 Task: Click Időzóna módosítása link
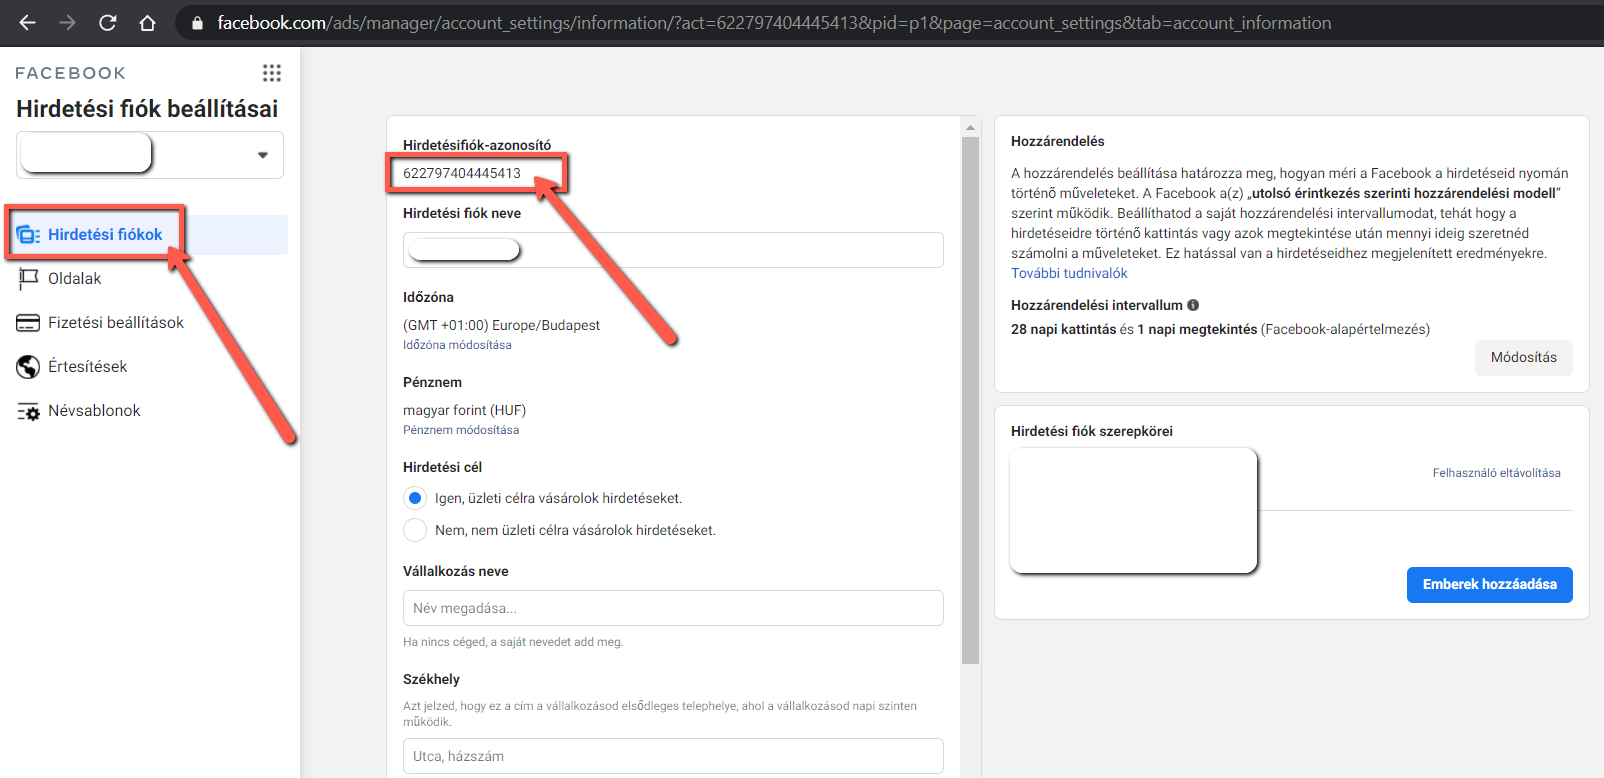[x=457, y=345]
